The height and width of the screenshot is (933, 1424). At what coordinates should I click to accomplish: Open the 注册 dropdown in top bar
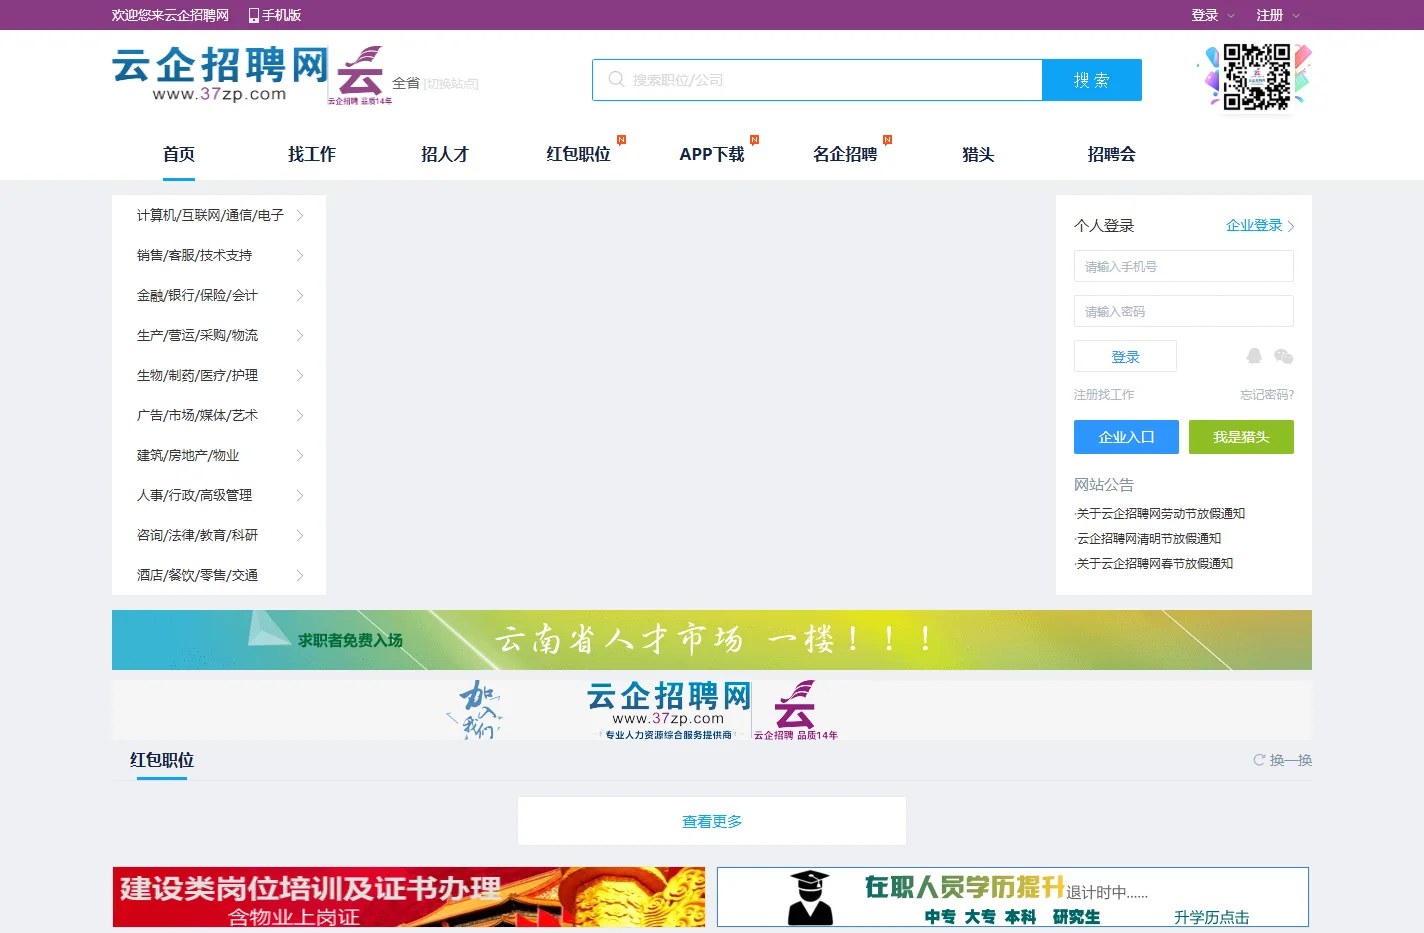1278,15
